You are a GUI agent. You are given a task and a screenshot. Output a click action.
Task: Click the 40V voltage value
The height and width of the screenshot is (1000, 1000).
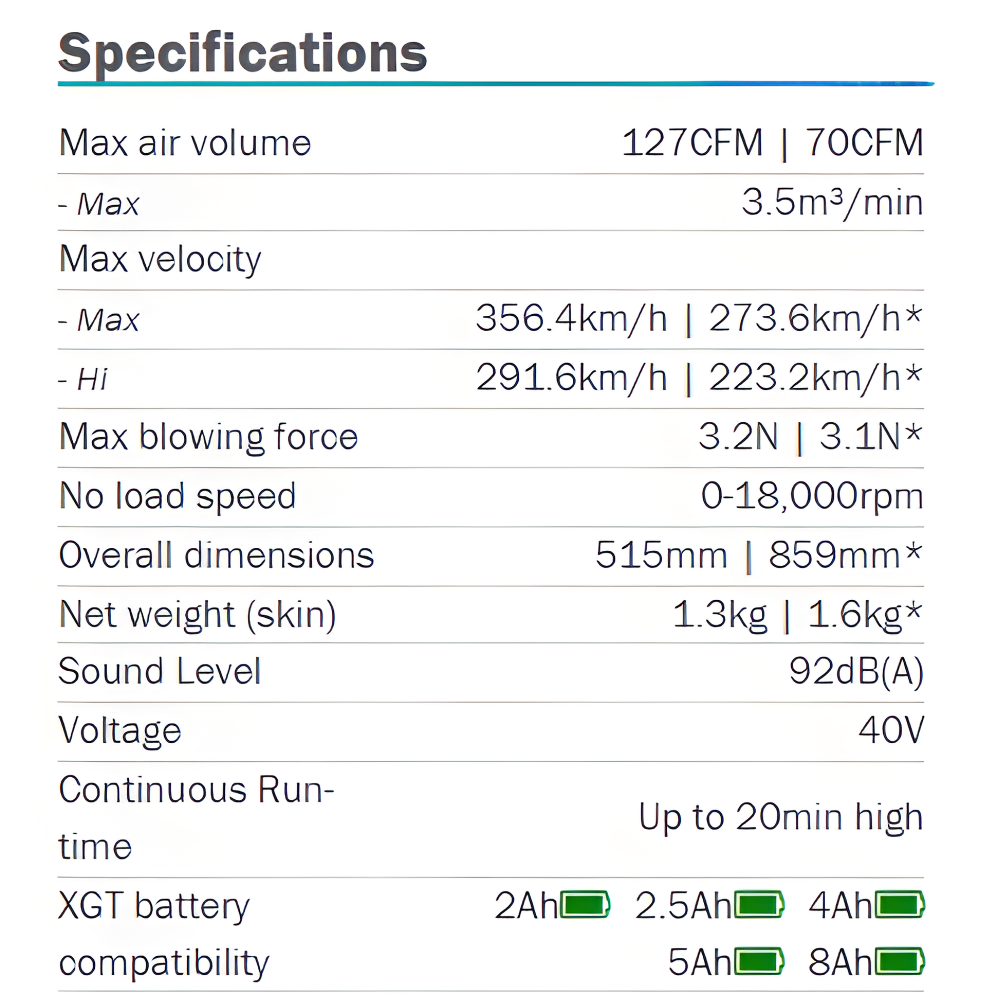click(x=891, y=731)
